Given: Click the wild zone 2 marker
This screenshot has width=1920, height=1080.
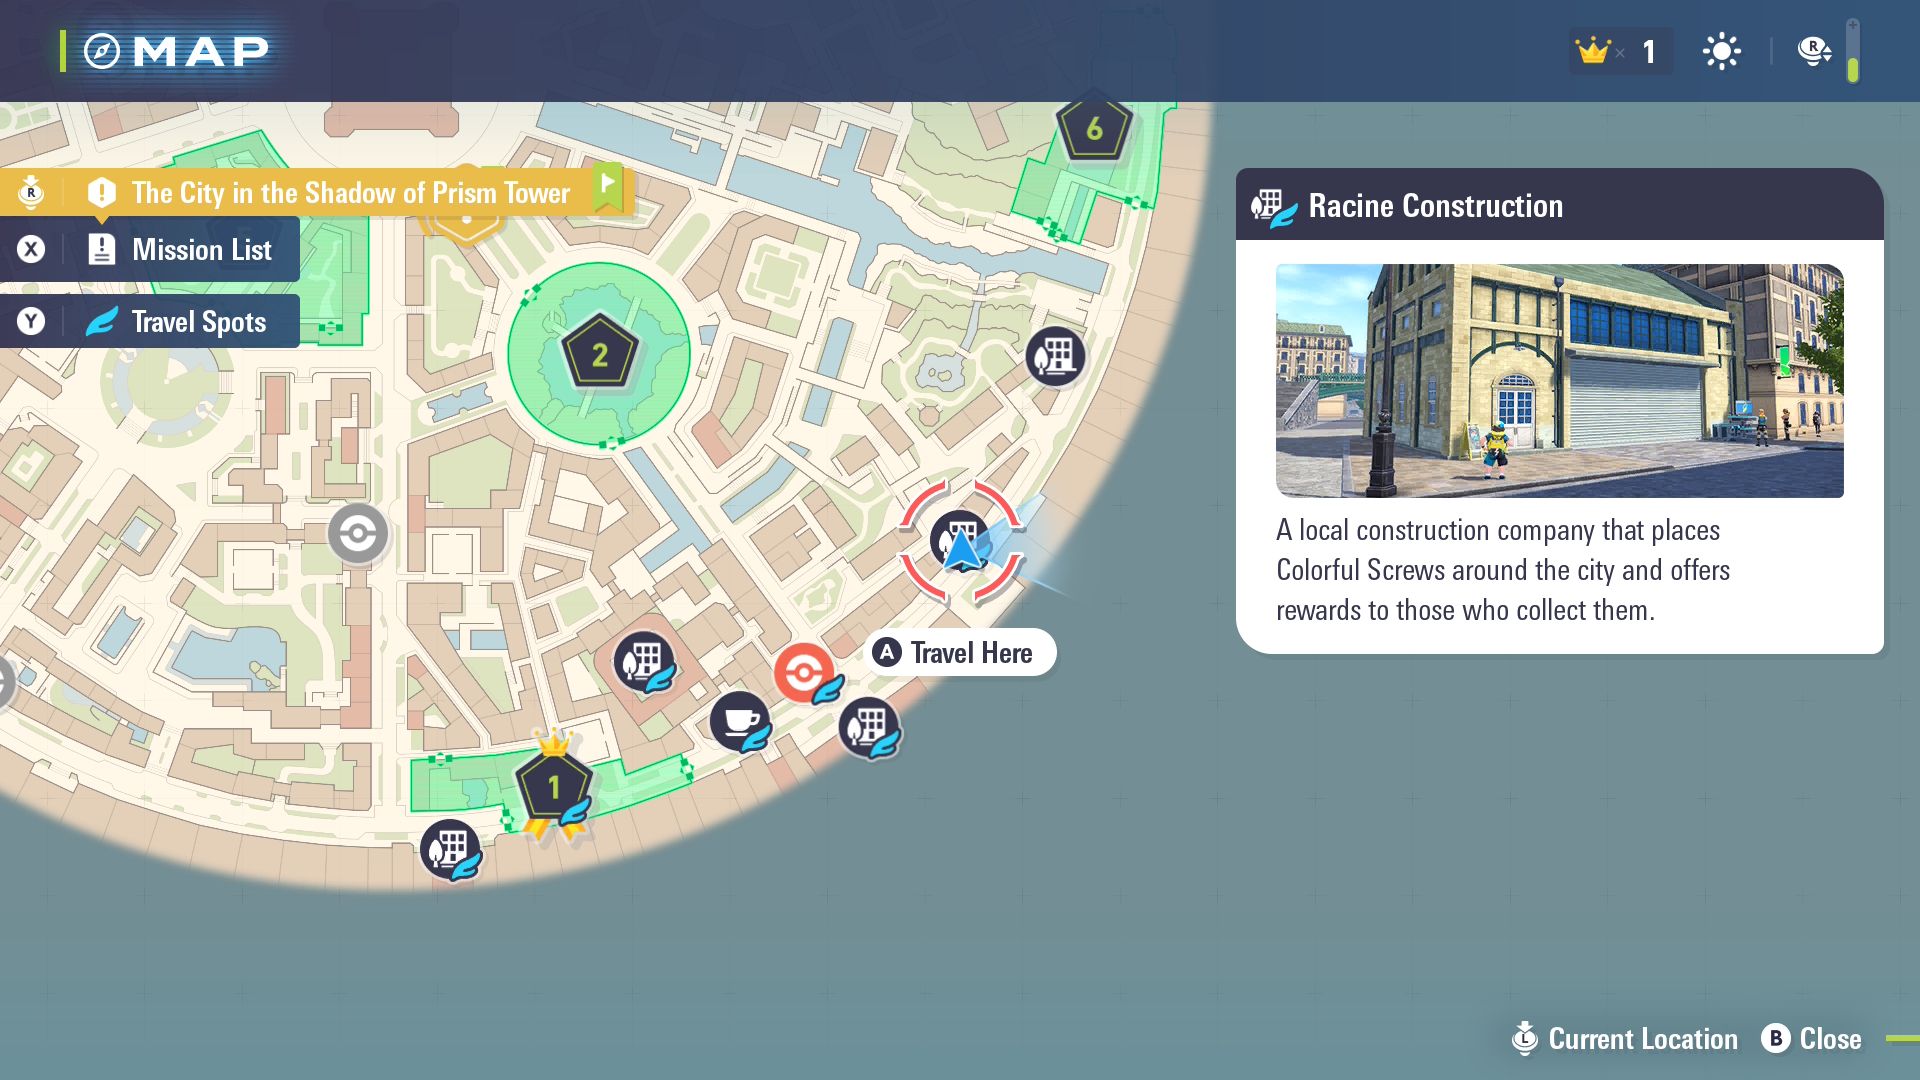Looking at the screenshot, I should tap(599, 354).
